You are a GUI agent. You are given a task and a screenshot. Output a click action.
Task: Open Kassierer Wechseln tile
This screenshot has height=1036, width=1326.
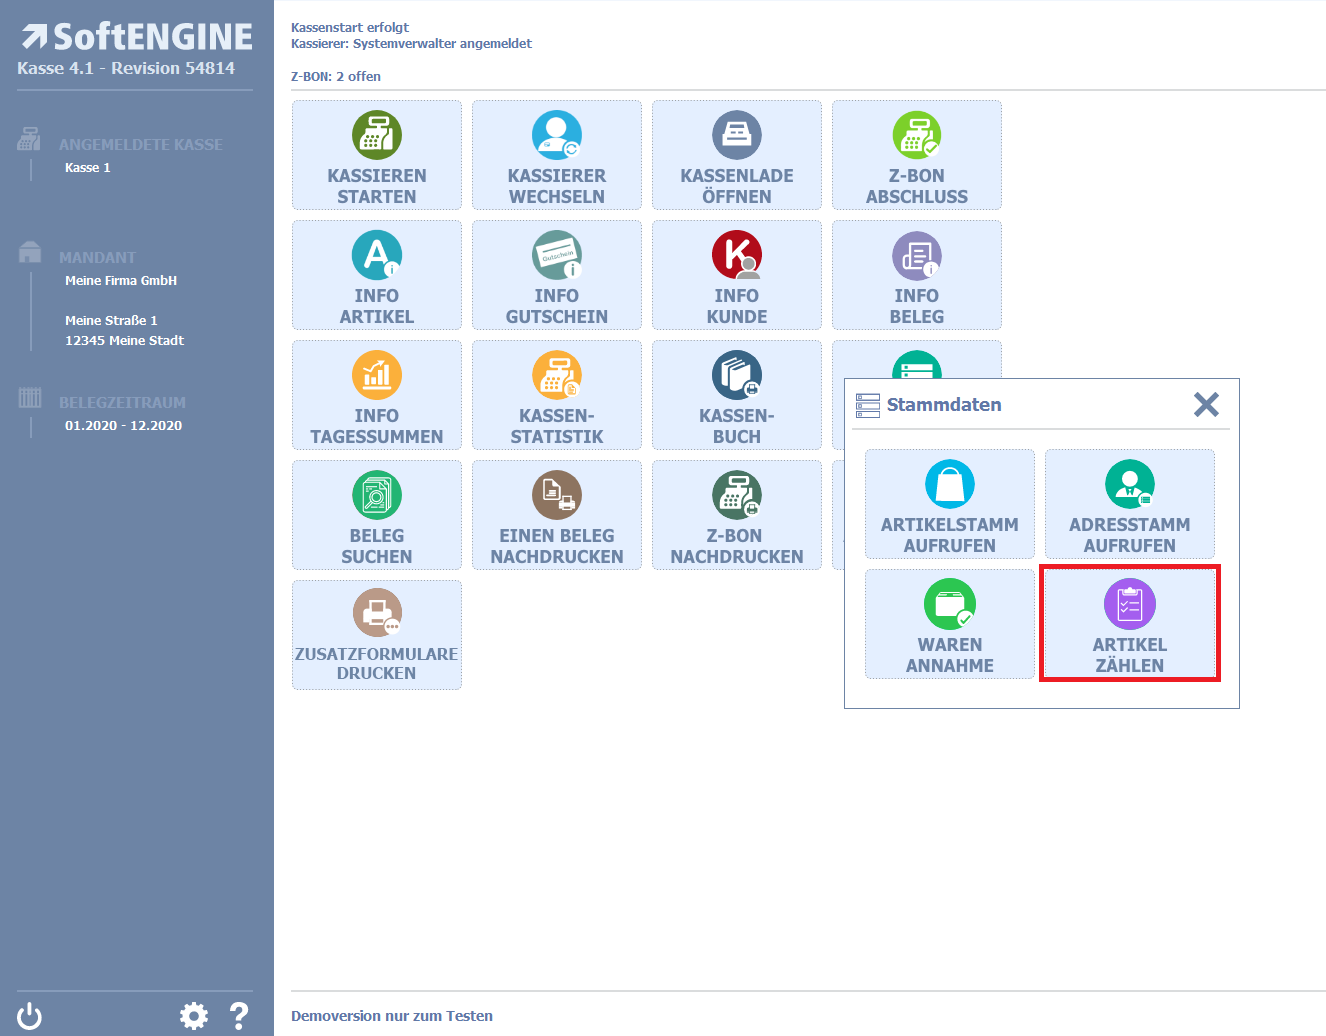[556, 155]
